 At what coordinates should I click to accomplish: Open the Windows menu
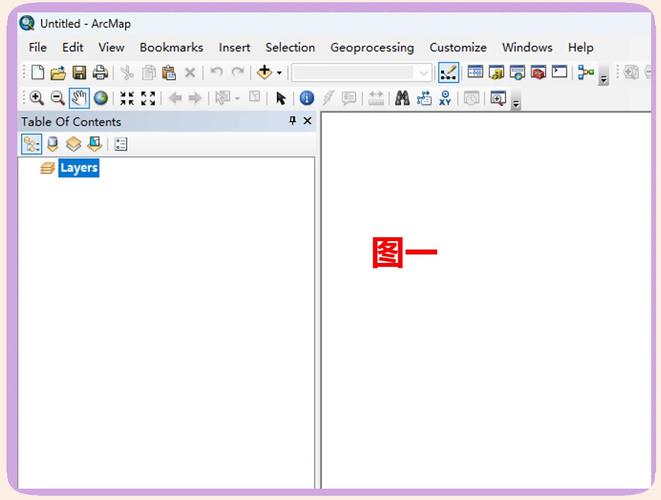[x=527, y=48]
